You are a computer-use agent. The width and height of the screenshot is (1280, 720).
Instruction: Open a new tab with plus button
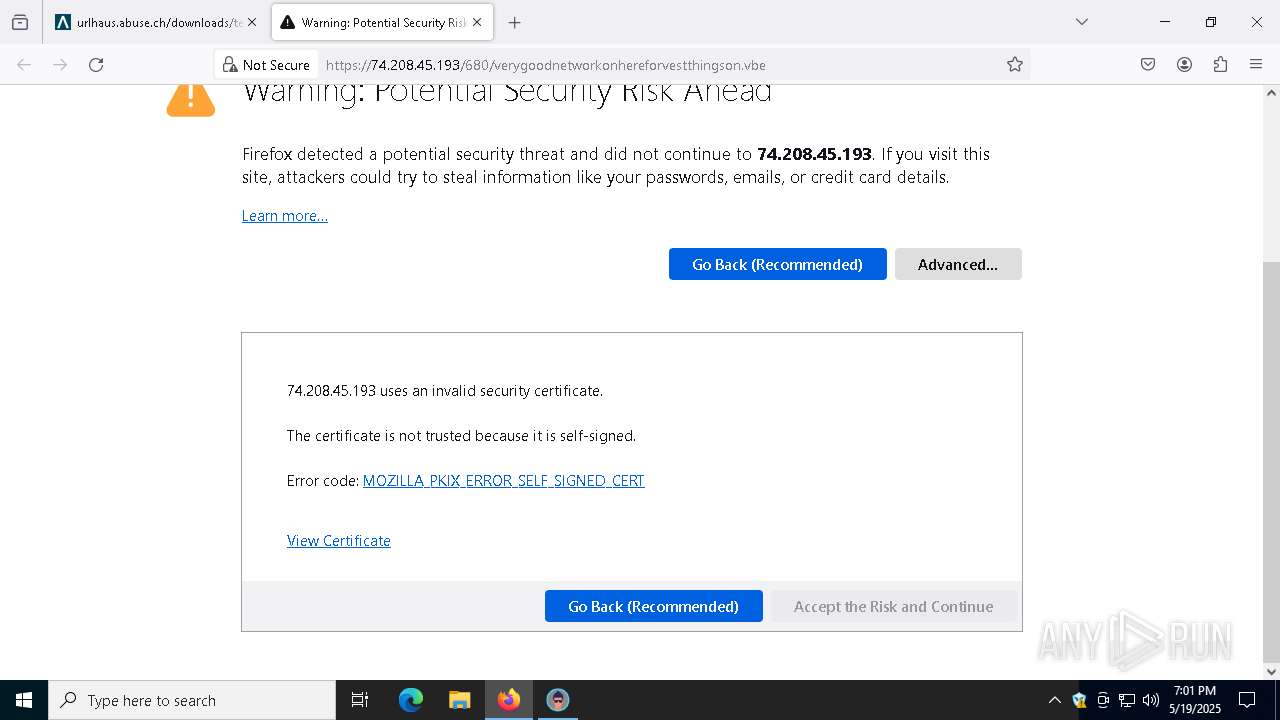pos(514,22)
